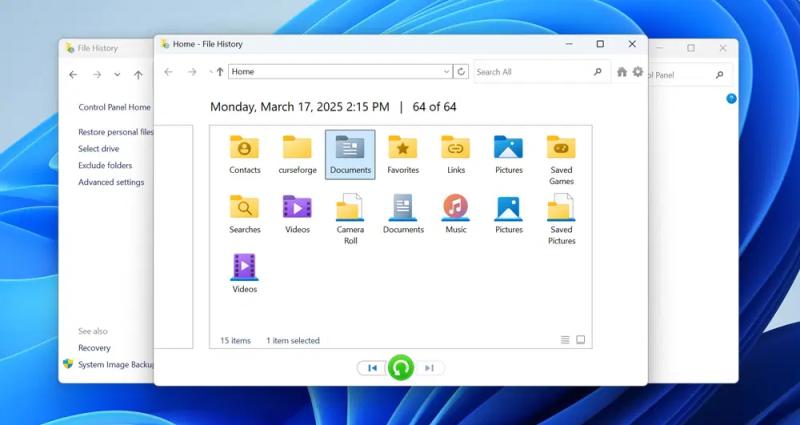Viewport: 800px width, 425px height.
Task: Select the Contacts folder
Action: coord(244,154)
